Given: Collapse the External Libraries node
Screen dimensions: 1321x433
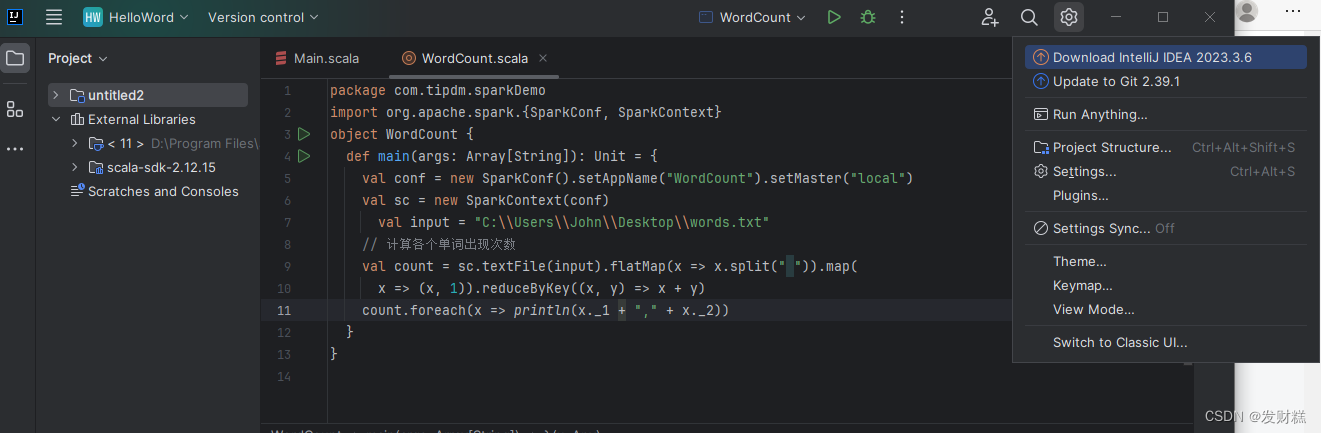Looking at the screenshot, I should pos(56,119).
